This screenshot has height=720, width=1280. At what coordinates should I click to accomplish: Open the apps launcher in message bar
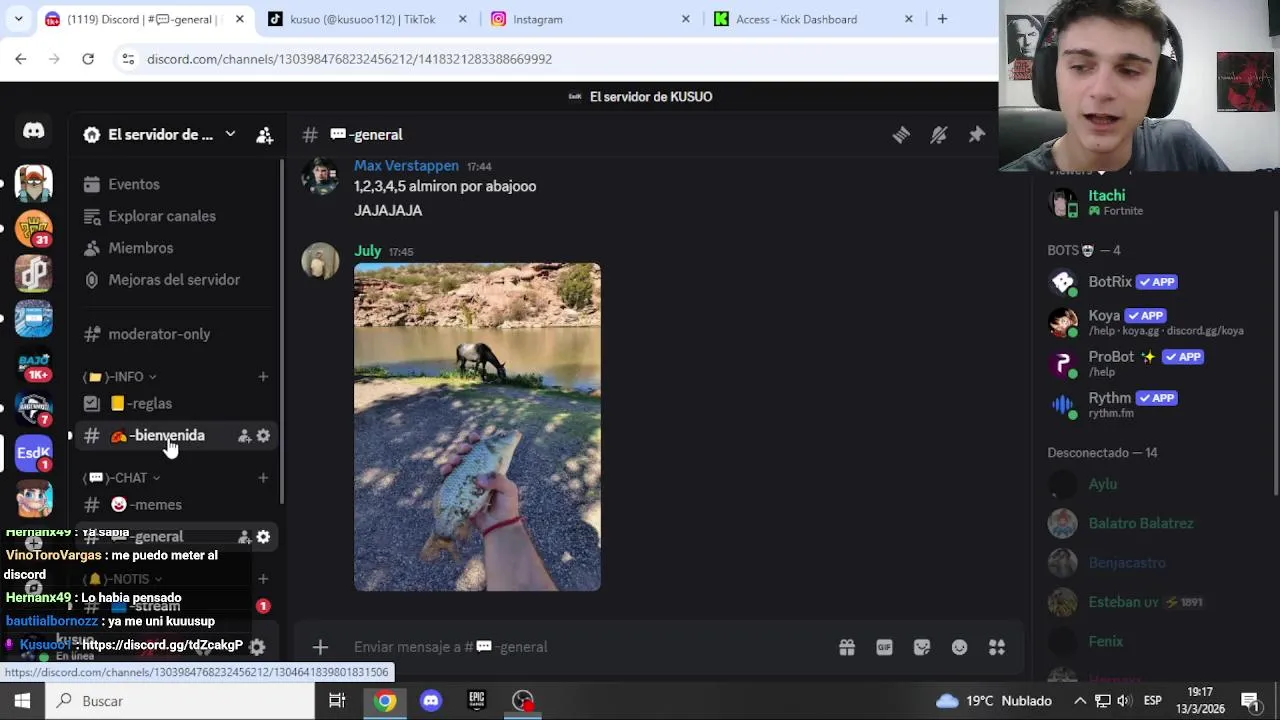coord(997,647)
